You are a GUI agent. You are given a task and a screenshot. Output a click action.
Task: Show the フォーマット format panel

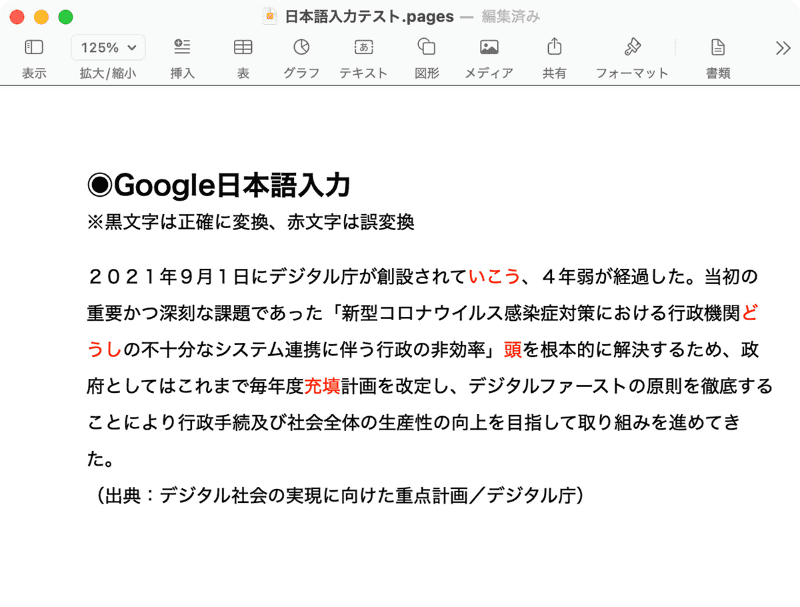point(632,47)
